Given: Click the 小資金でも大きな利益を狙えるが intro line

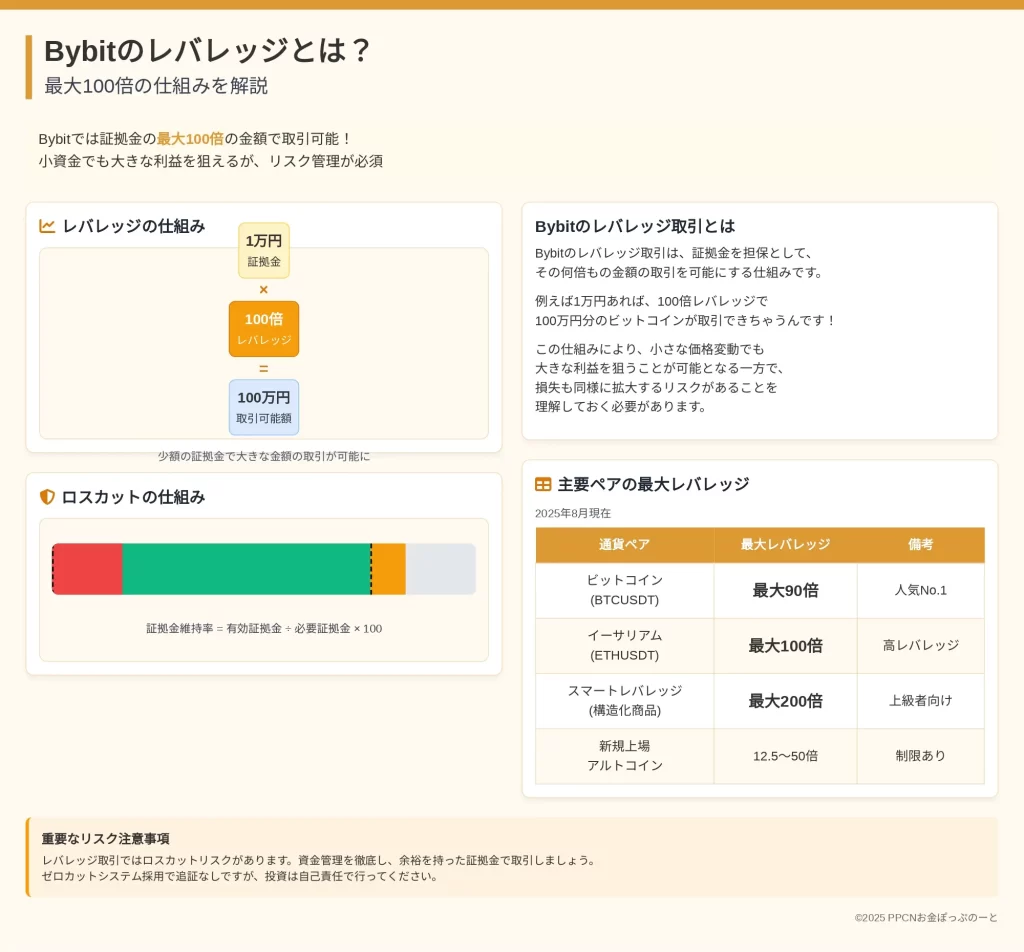Looking at the screenshot, I should pos(211,161).
